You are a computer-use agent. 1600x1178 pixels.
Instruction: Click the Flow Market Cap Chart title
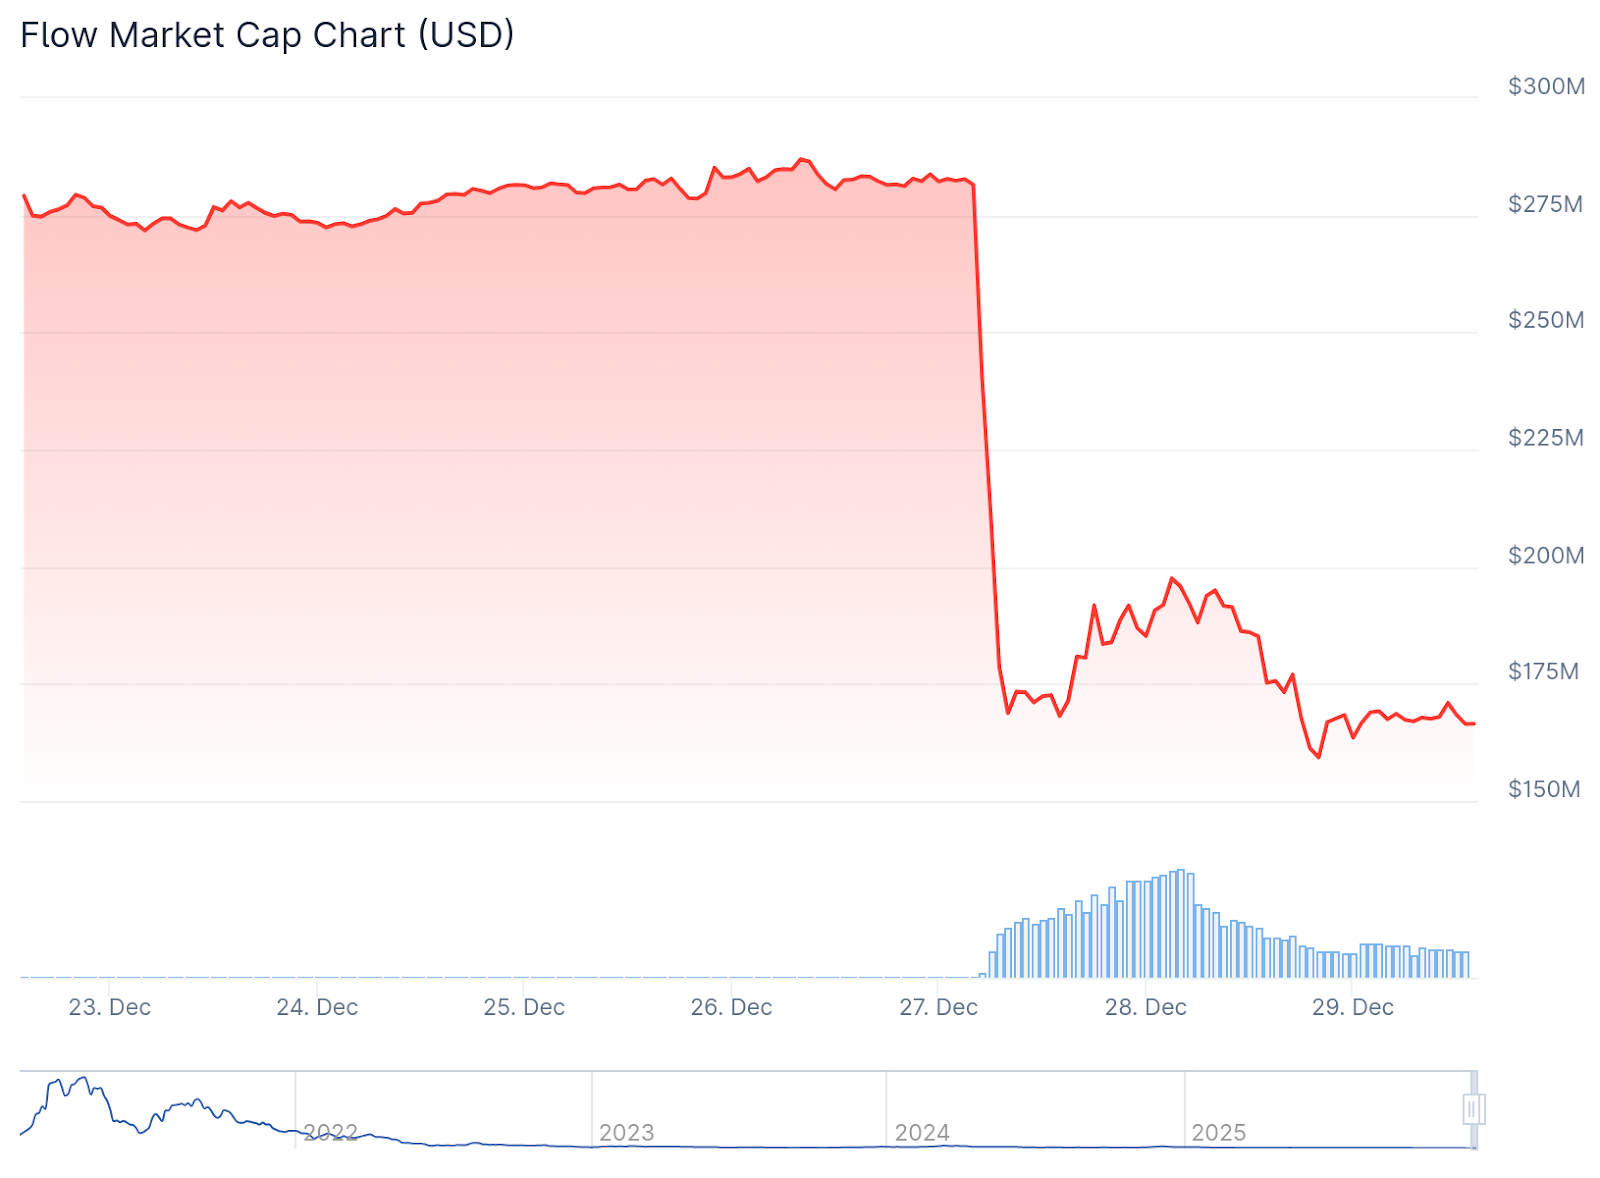coord(267,35)
